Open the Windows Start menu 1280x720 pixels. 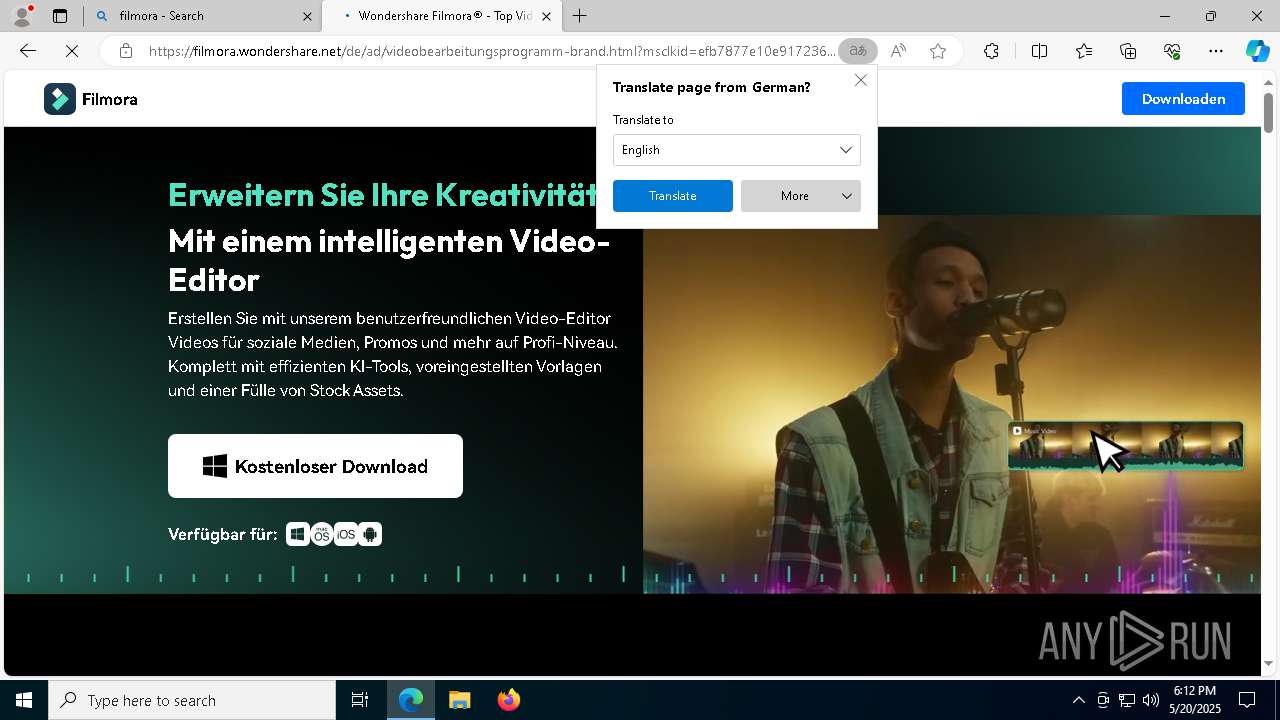24,700
